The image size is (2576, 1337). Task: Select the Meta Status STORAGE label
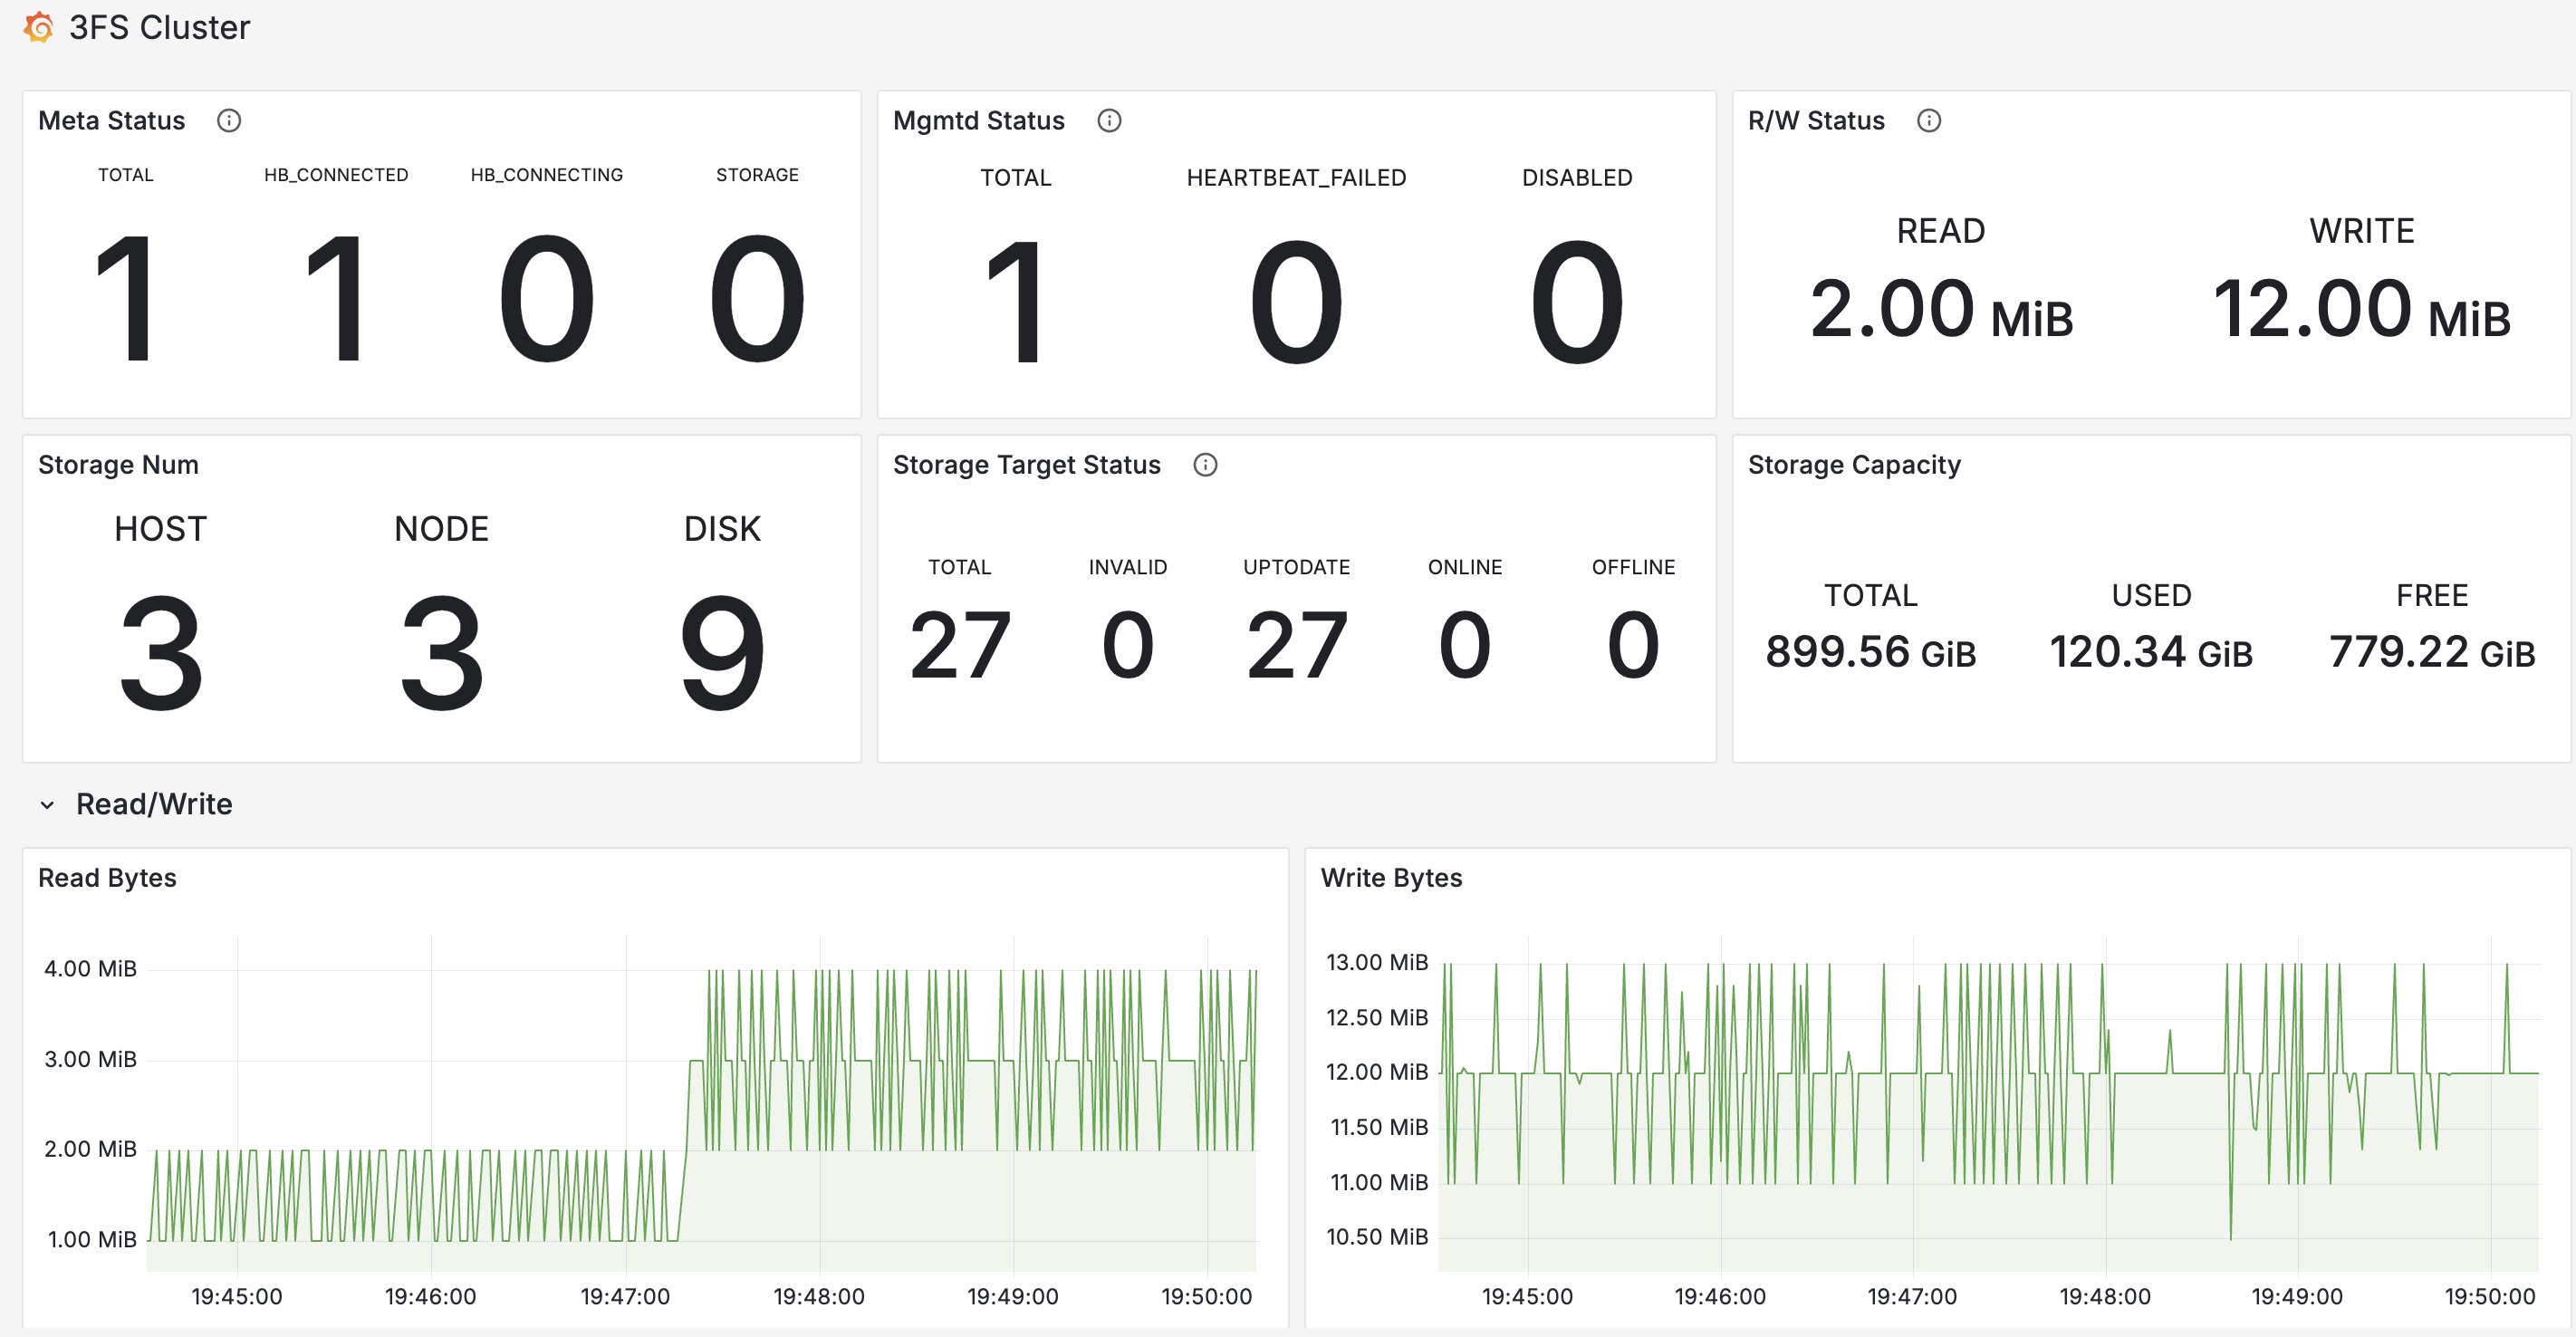click(757, 175)
